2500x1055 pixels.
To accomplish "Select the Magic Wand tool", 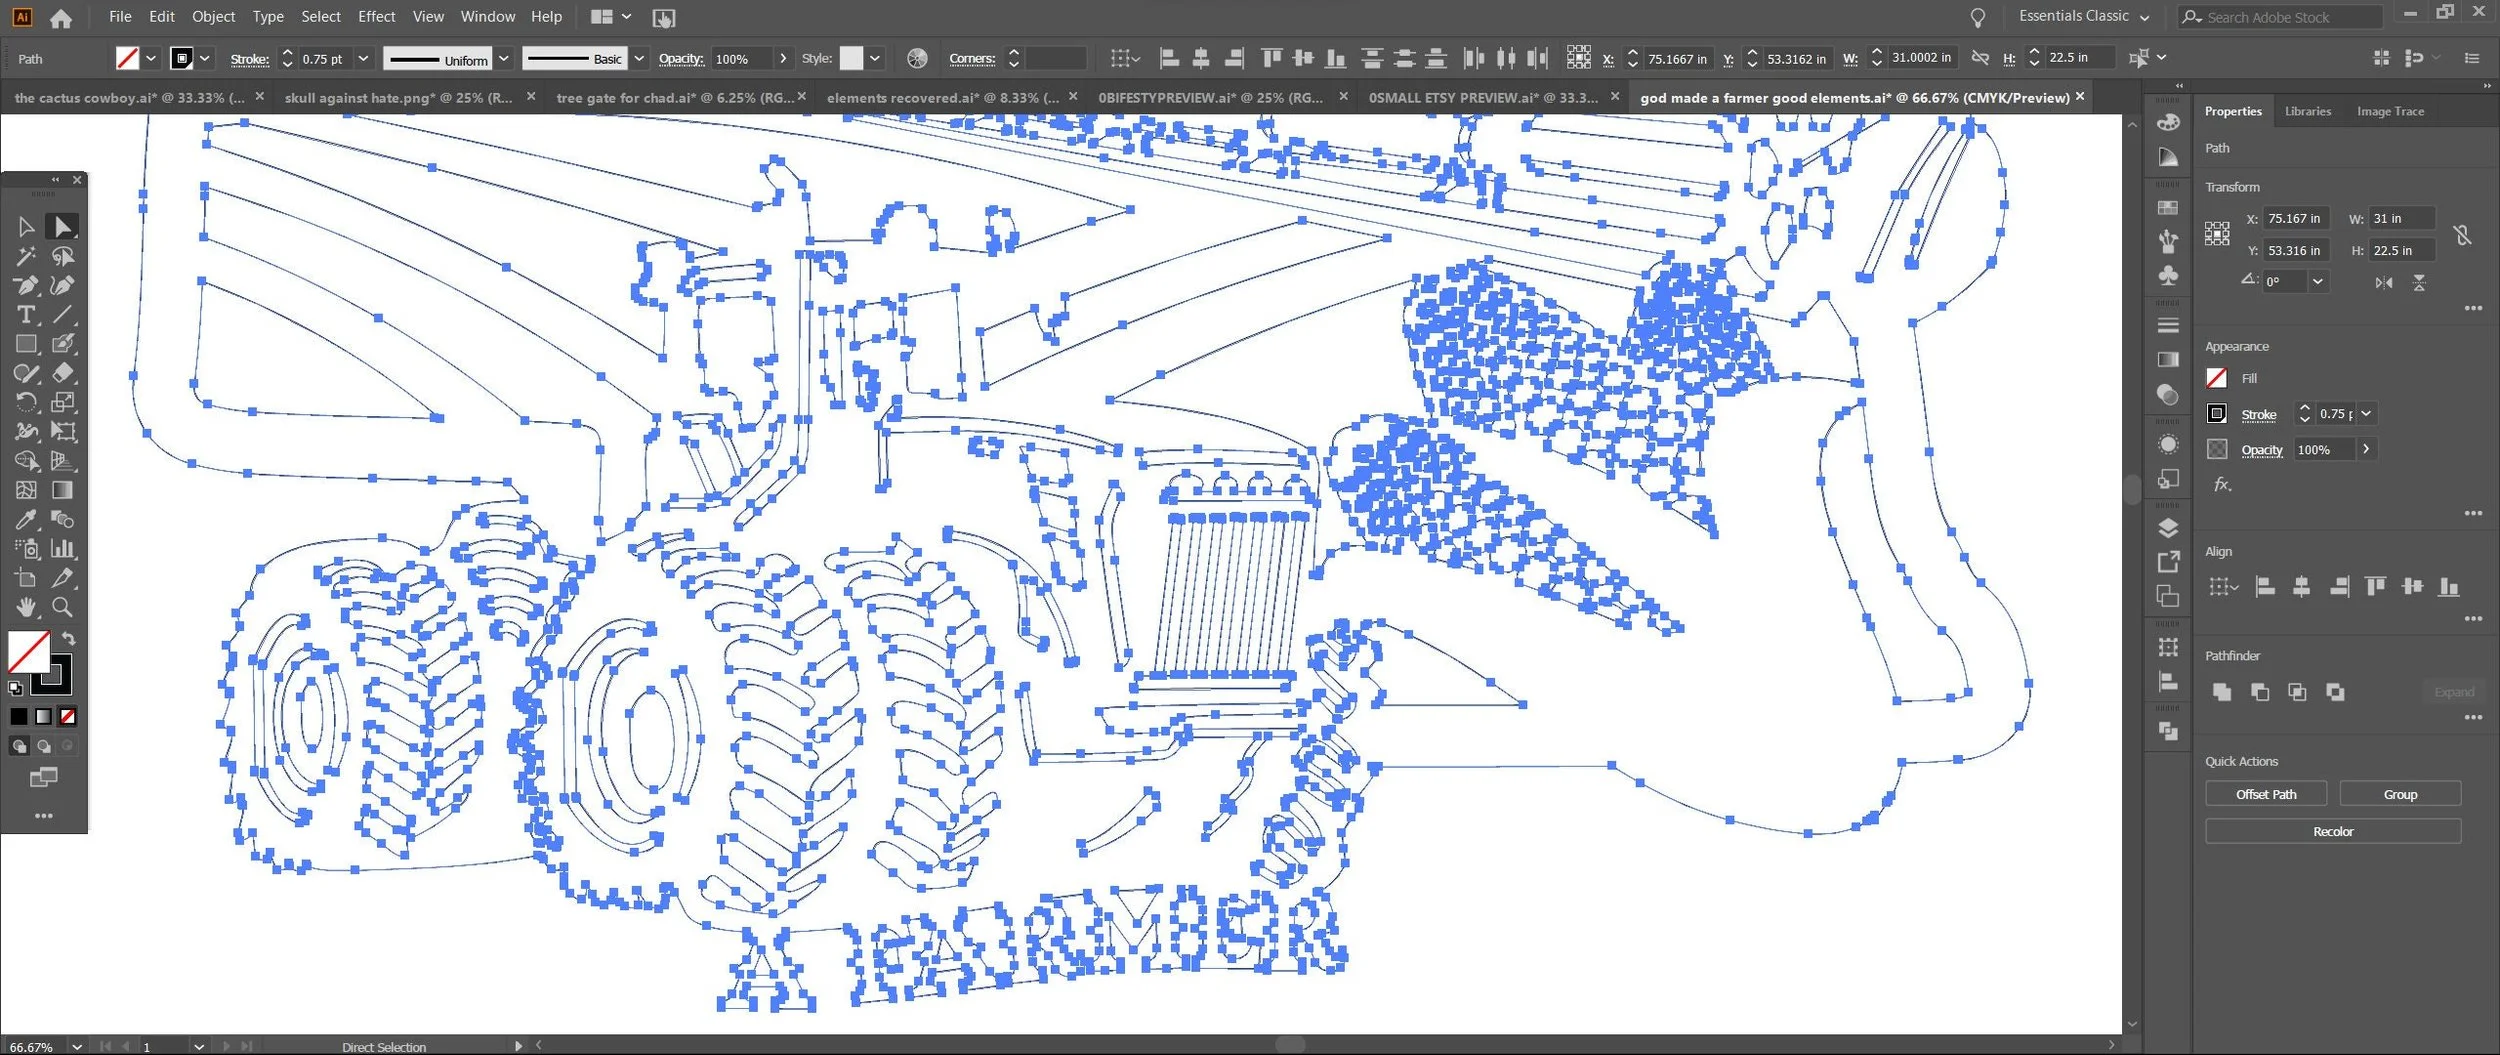I will pos(26,257).
